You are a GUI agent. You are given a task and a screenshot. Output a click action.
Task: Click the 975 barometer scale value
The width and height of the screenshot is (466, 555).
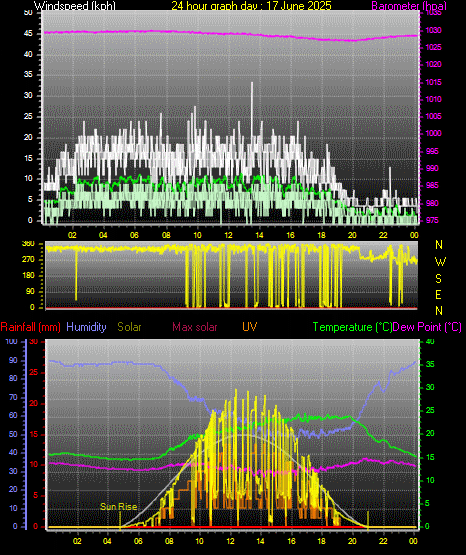[432, 220]
